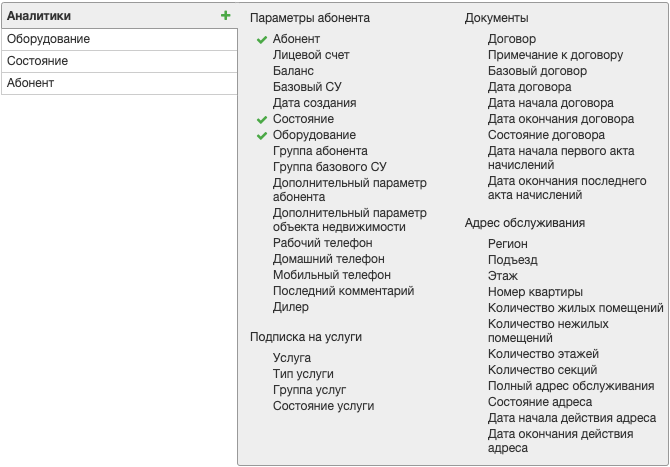Image resolution: width=670 pixels, height=467 pixels.
Task: Select Абонент row in Аналитики list
Action: (119, 83)
